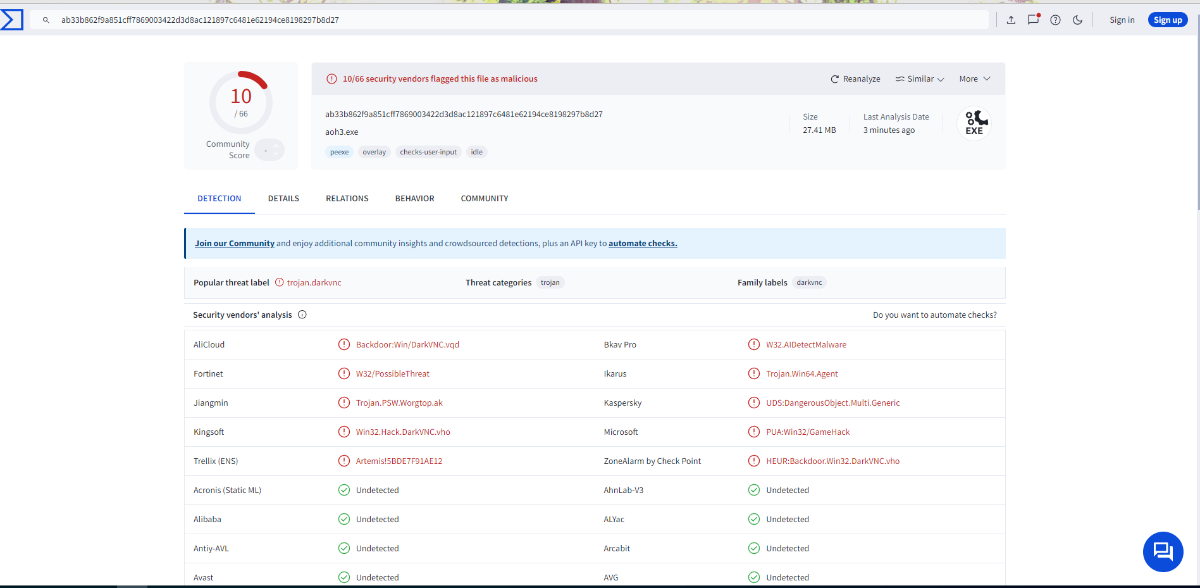Click Ikarus malicious alert icon
Screen dimensions: 1200x588
pos(754,374)
